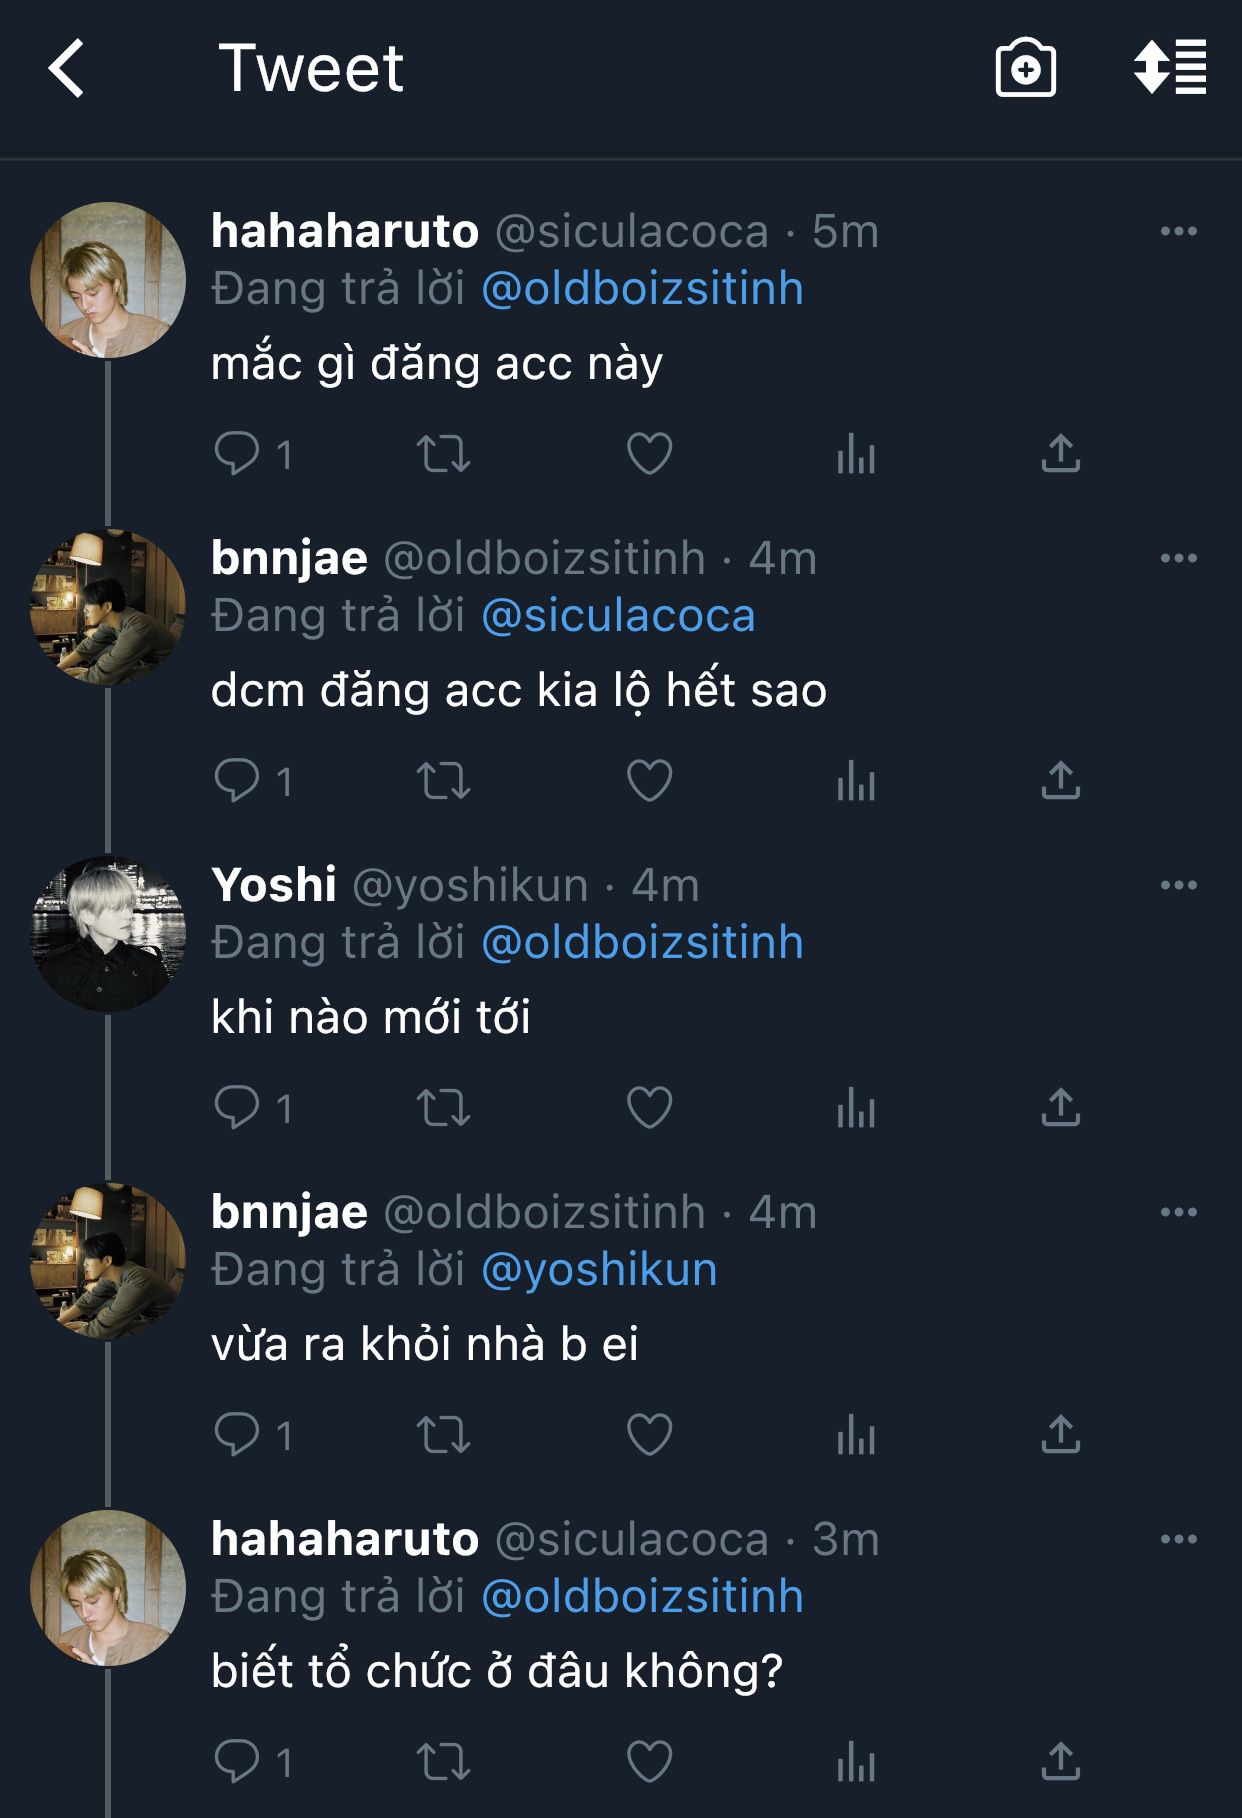This screenshot has height=1818, width=1242.
Task: Retweet the "khi nào mới tới" tweet
Action: [x=443, y=1108]
